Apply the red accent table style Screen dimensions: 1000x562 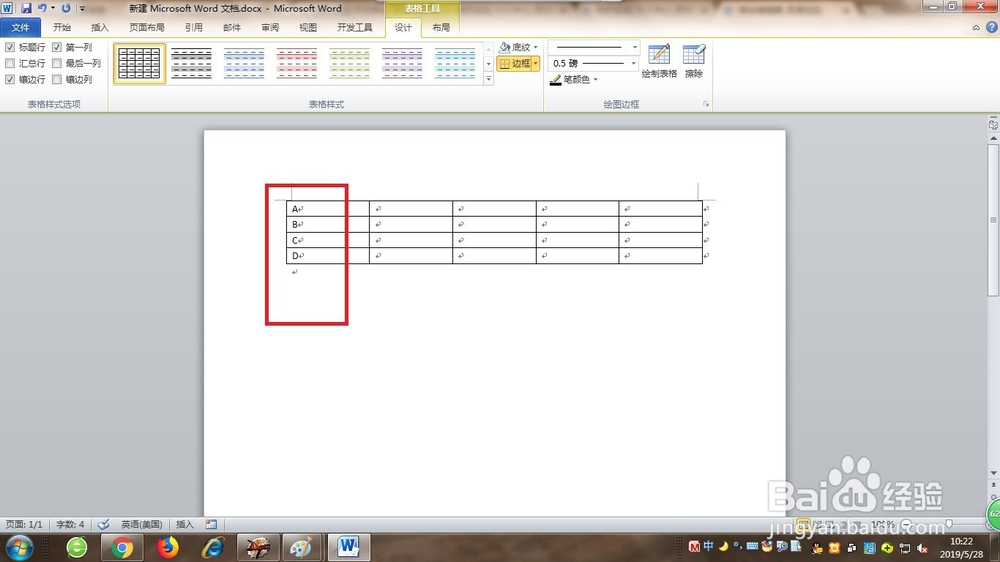click(x=297, y=63)
